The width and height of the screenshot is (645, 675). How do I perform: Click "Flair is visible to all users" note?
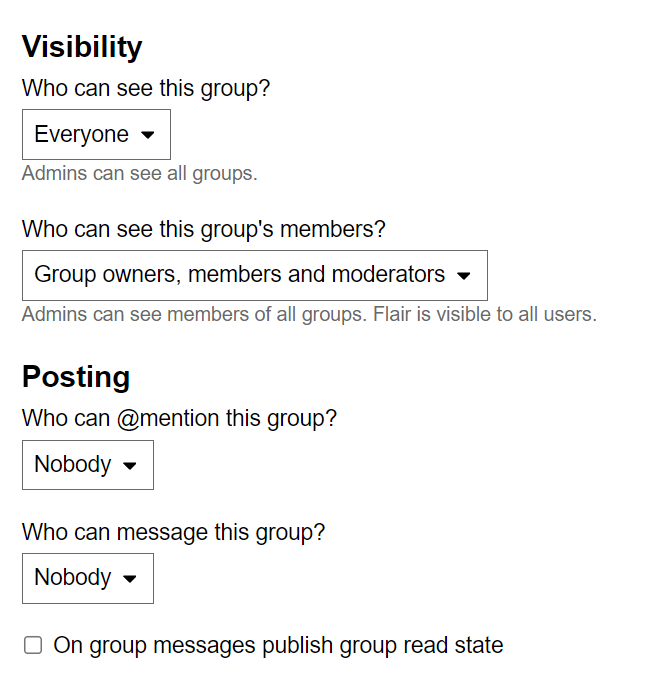(x=485, y=315)
